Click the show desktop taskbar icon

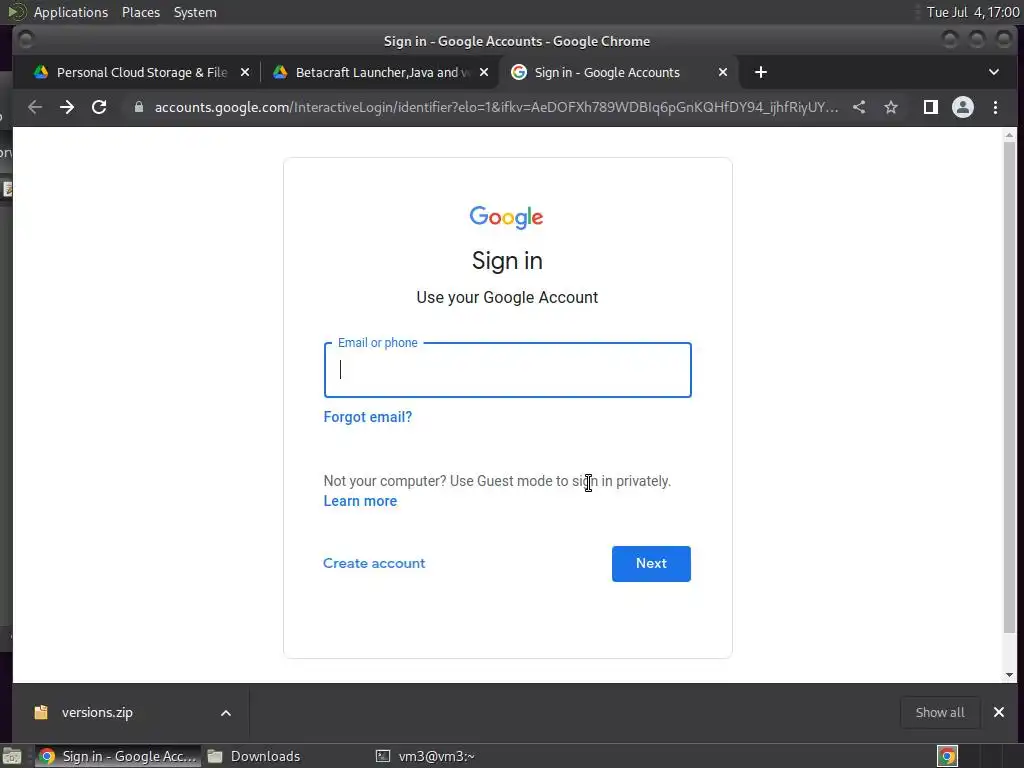[x=12, y=756]
